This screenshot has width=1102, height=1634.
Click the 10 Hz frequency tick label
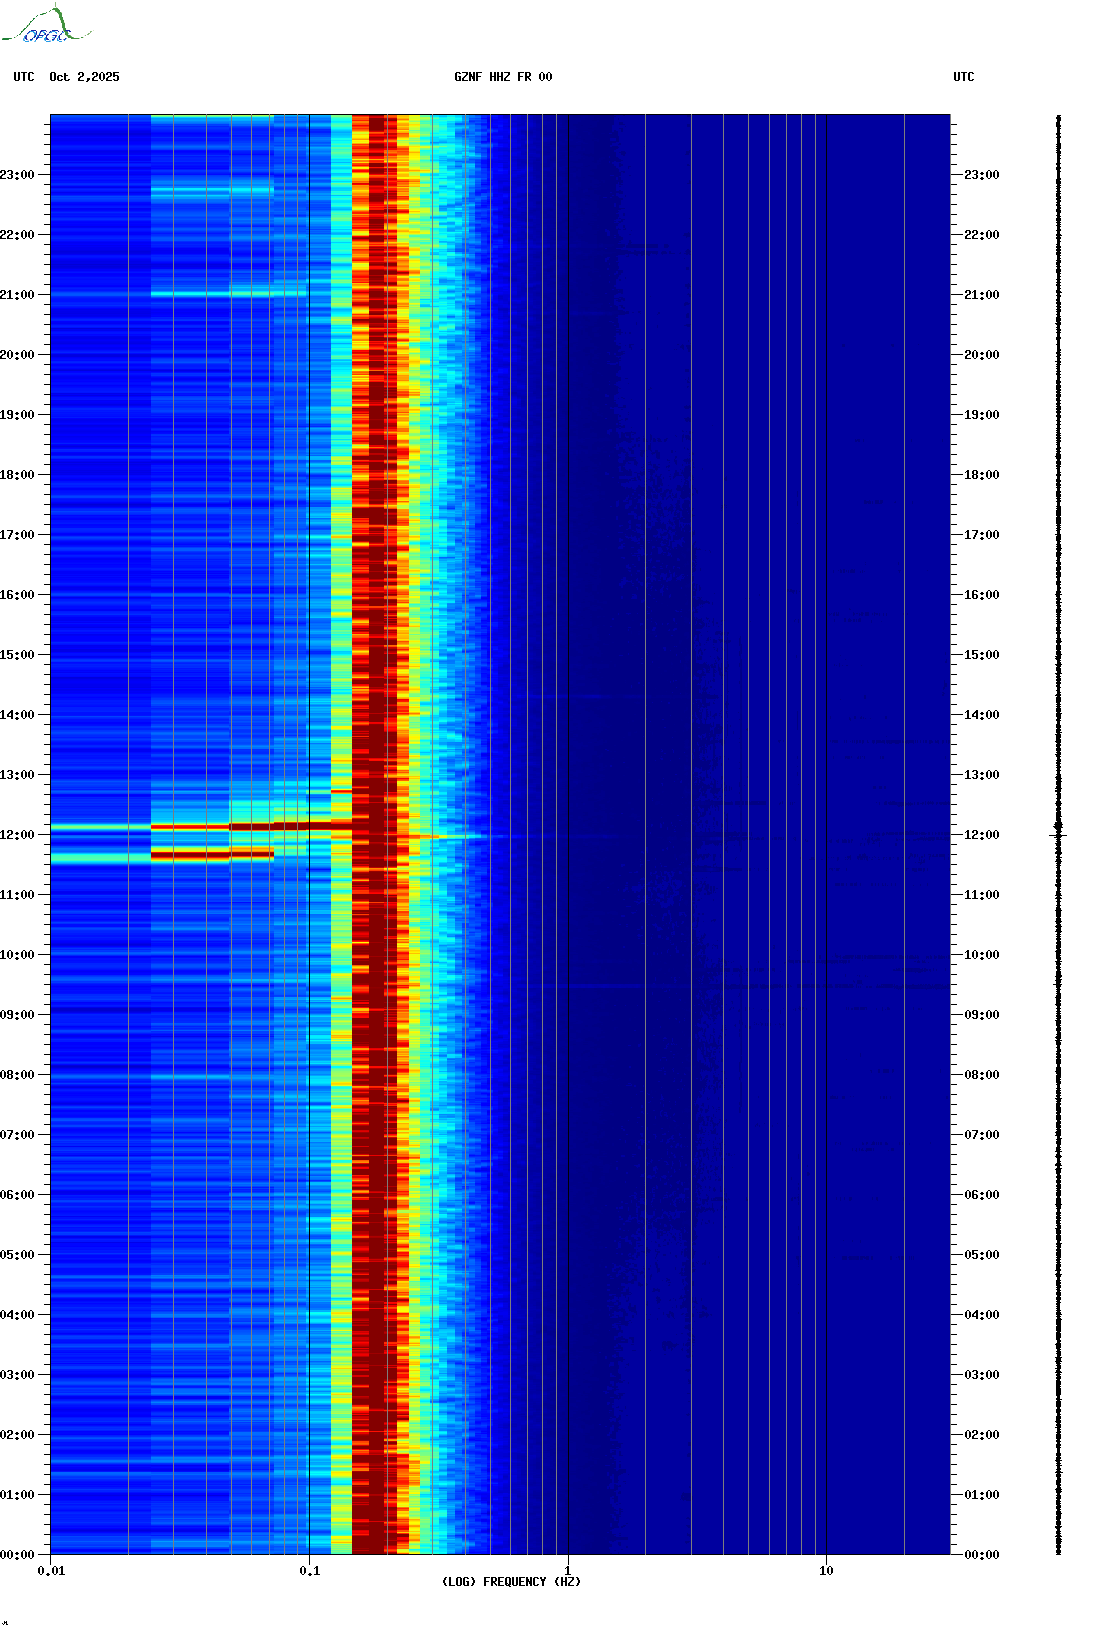coord(826,1571)
